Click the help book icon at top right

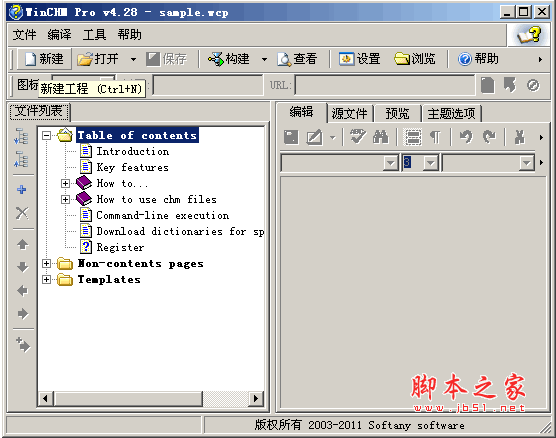coord(529,35)
